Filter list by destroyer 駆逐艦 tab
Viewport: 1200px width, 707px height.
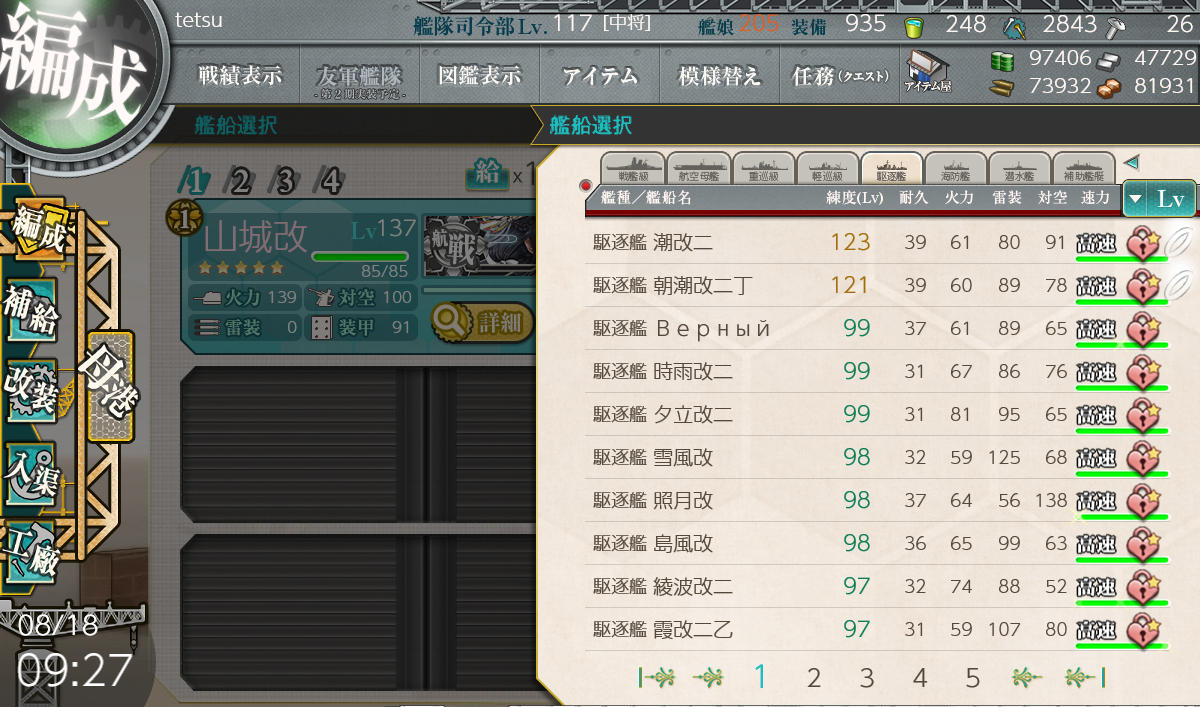[891, 168]
